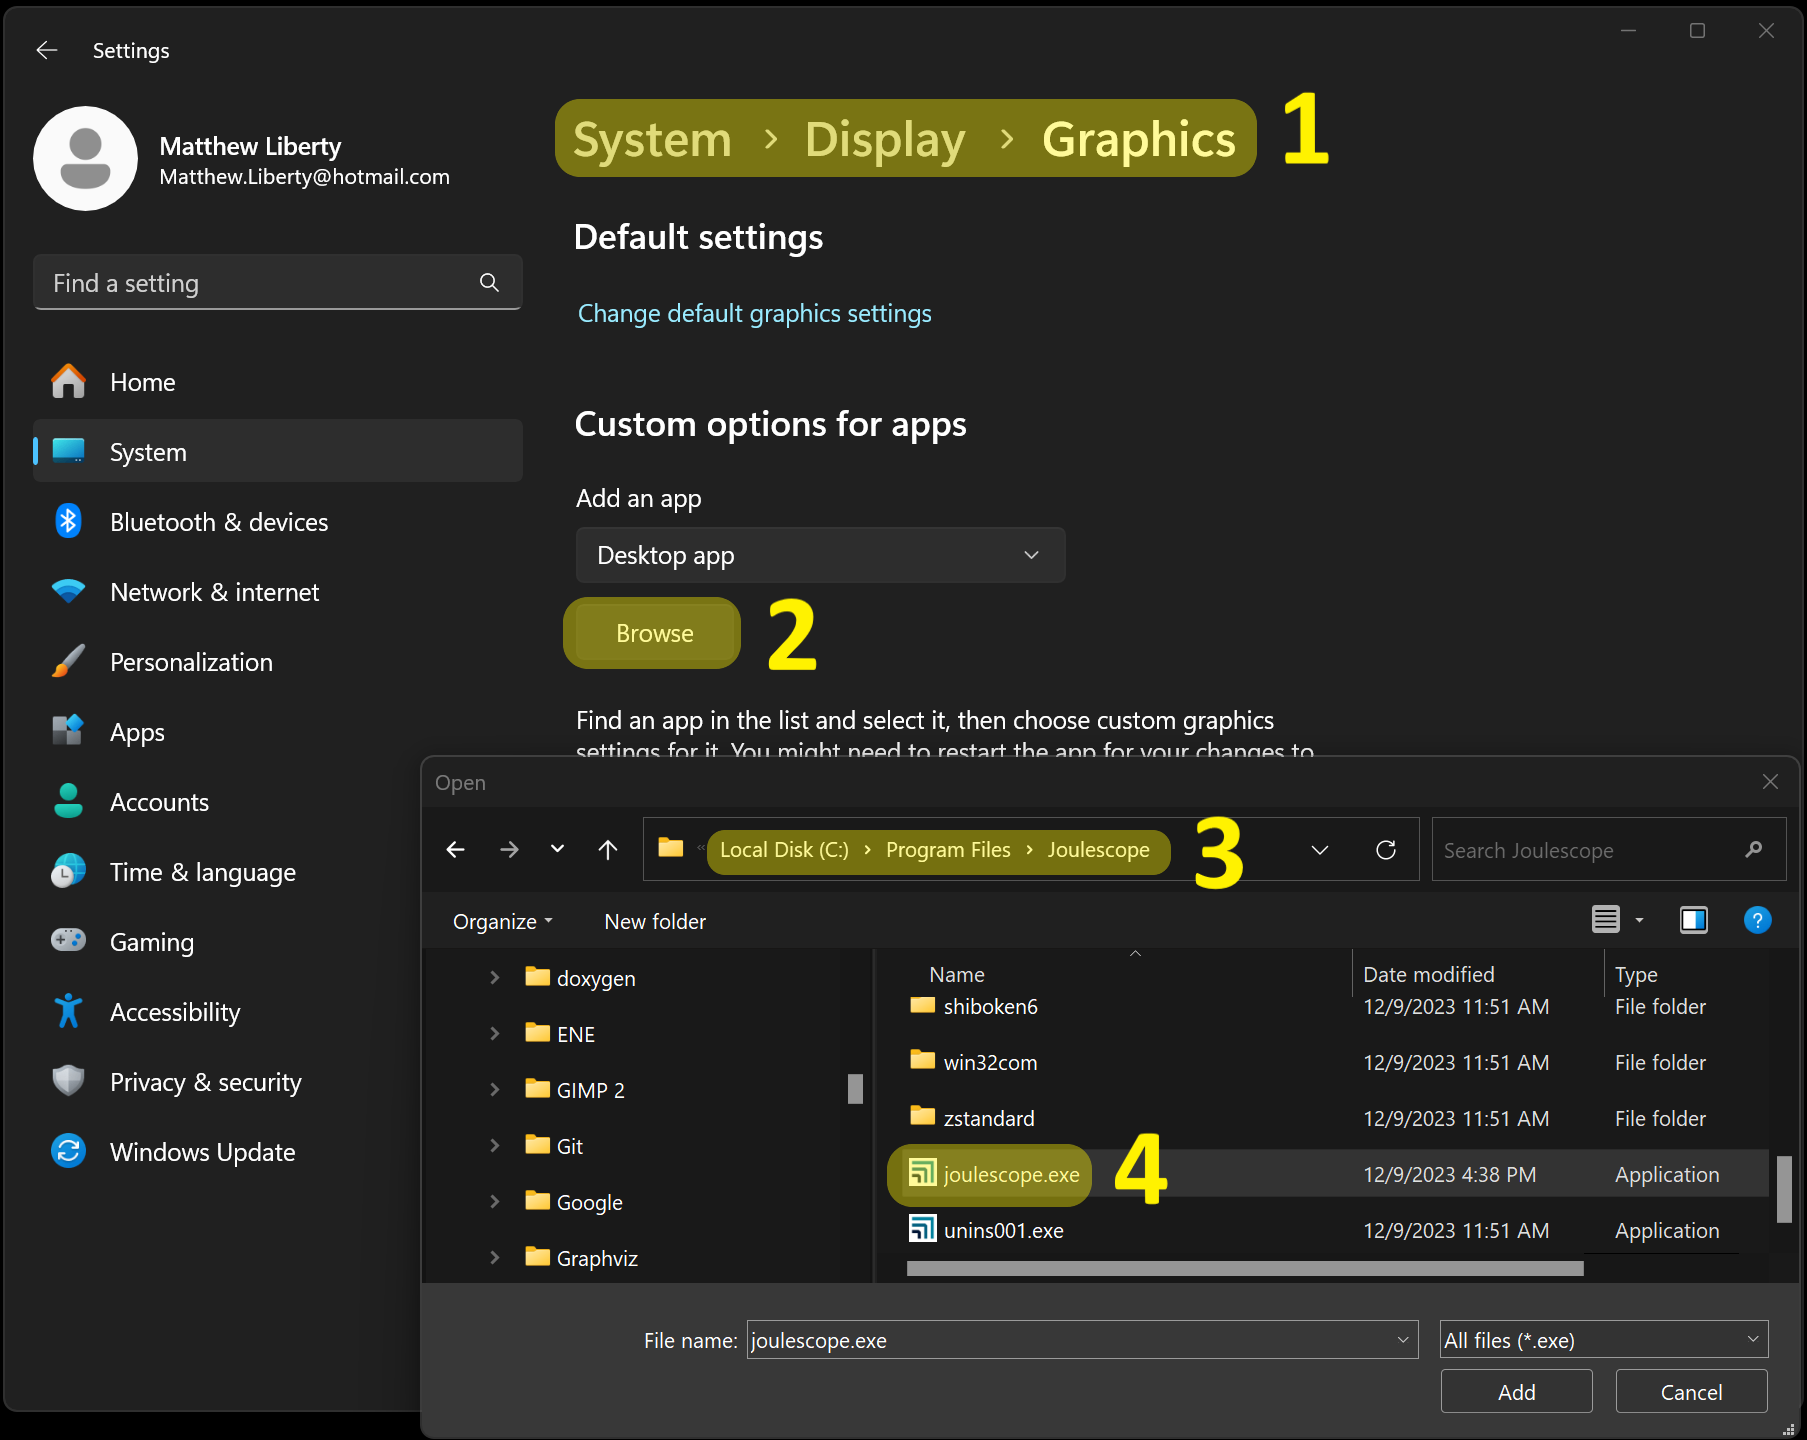Viewport: 1807px width, 1440px height.
Task: Open help in the Open dialog
Action: (x=1757, y=919)
